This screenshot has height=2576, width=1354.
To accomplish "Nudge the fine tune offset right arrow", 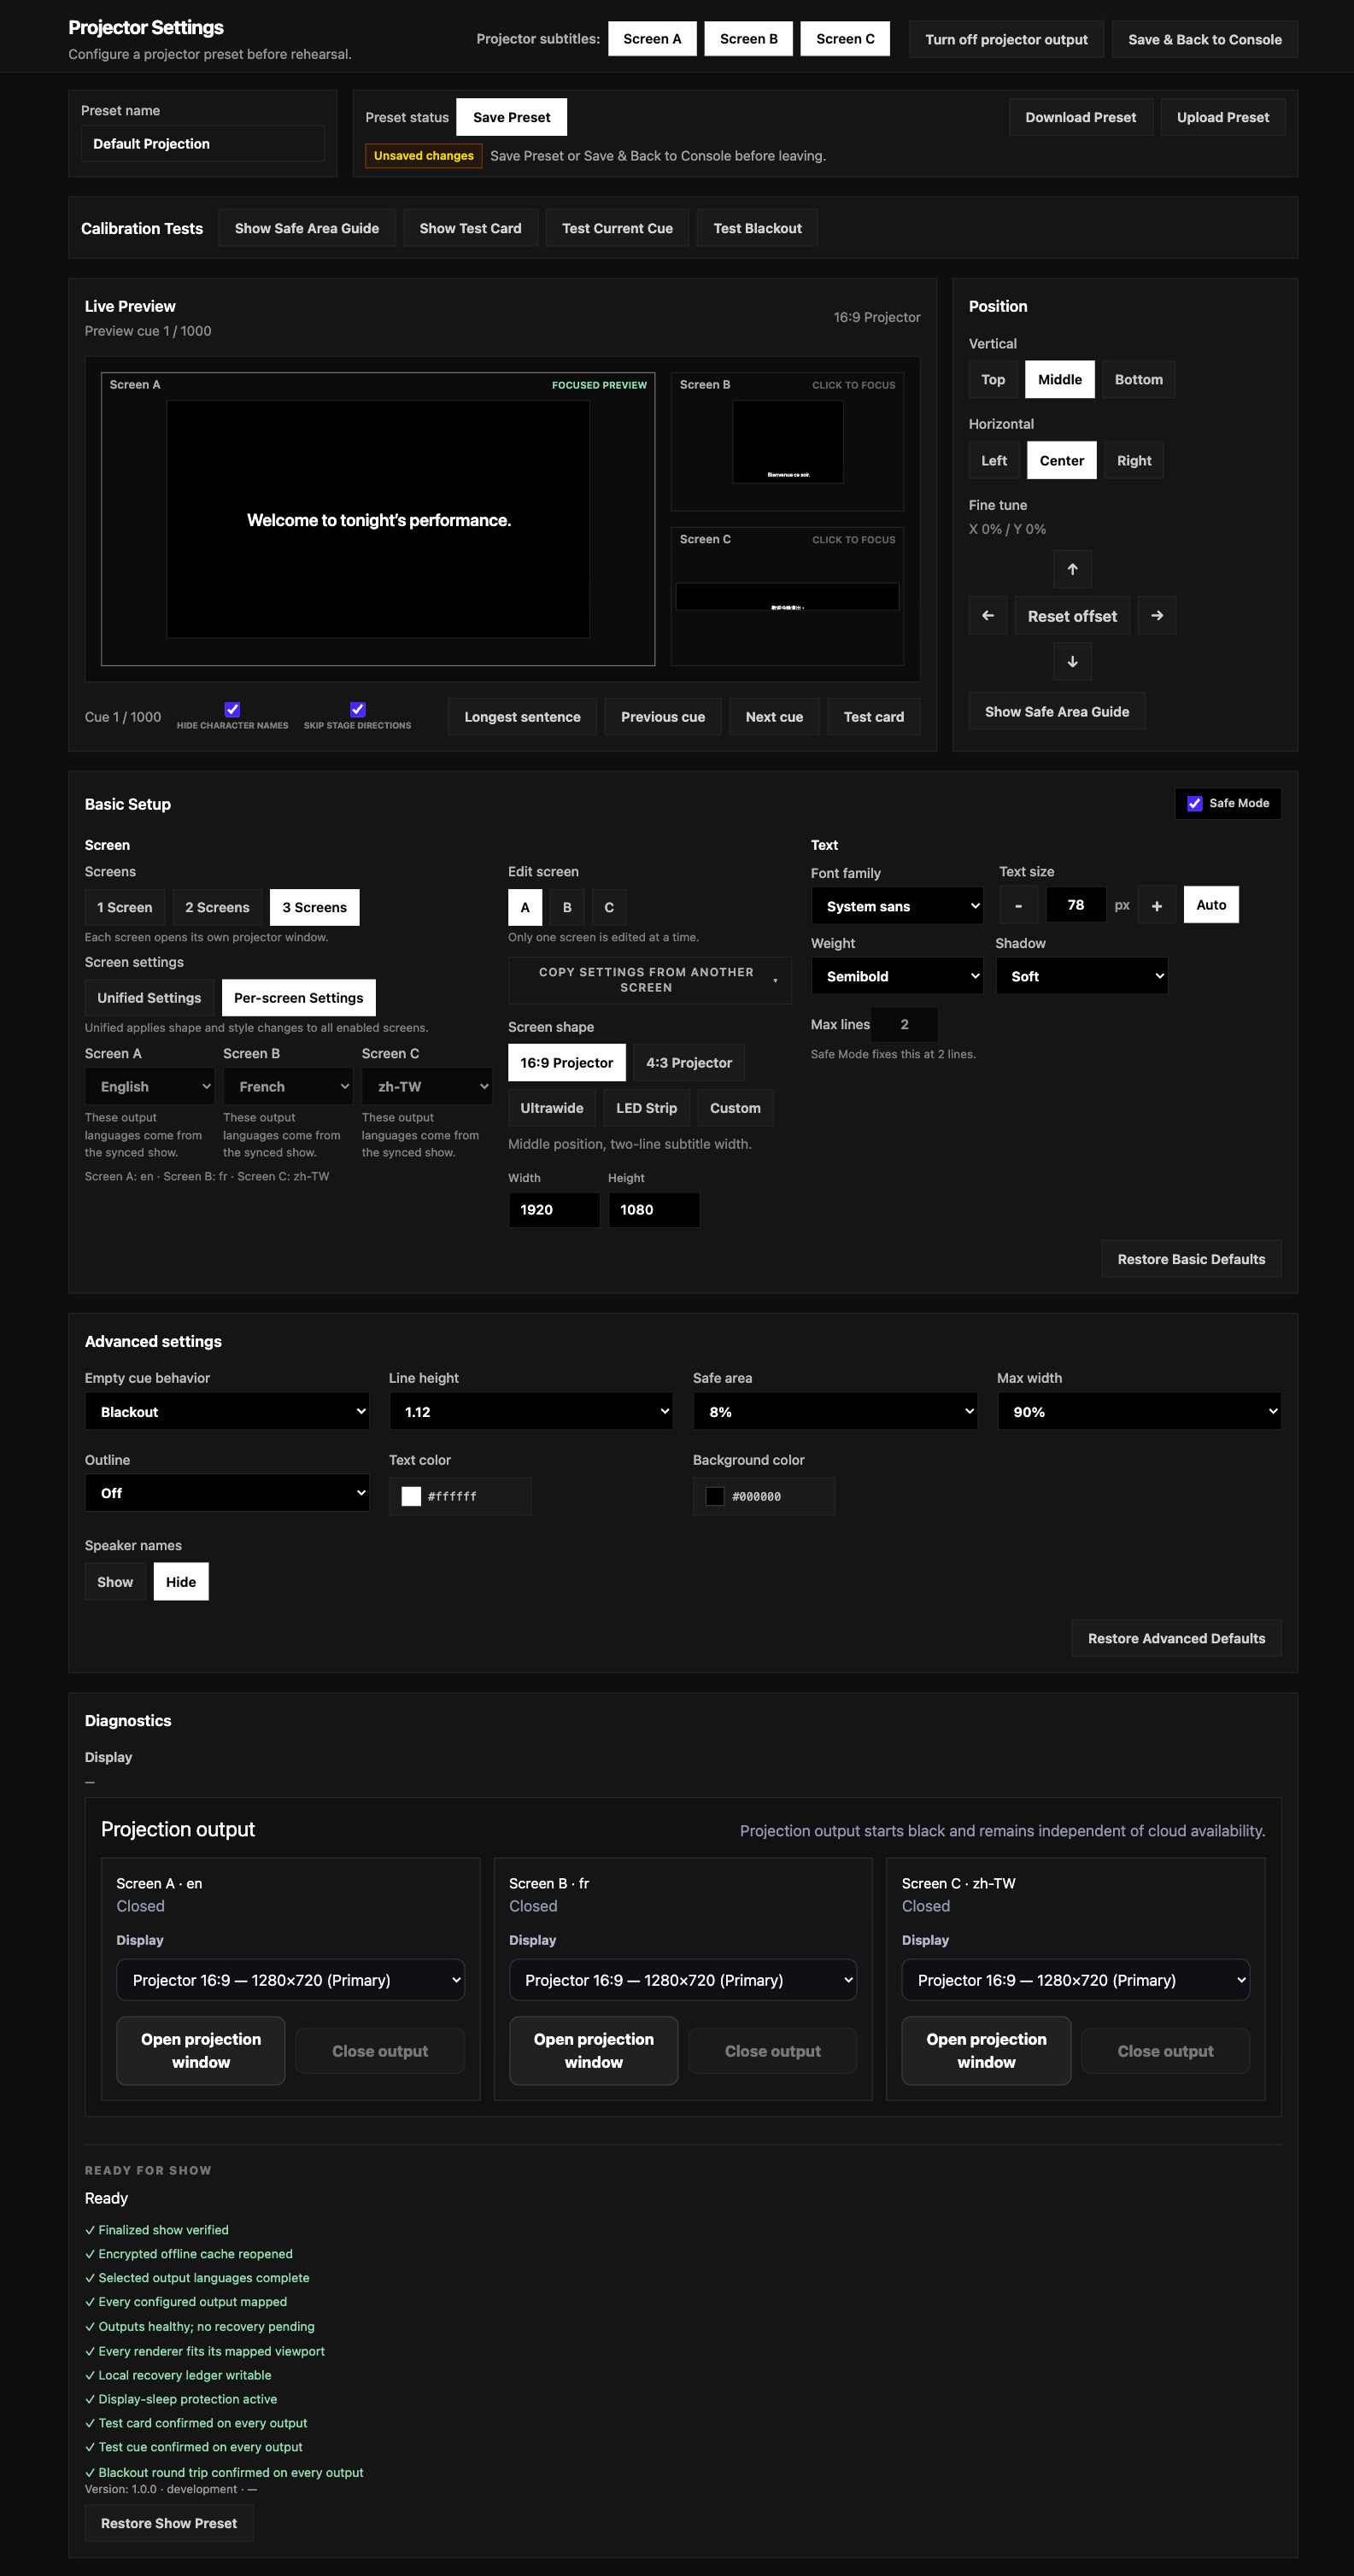I will [1157, 616].
